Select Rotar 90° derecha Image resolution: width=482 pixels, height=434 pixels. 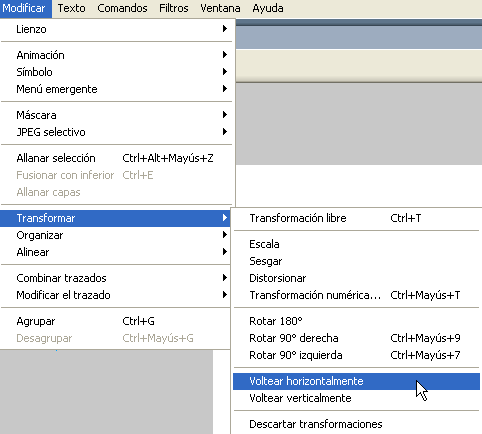point(356,338)
